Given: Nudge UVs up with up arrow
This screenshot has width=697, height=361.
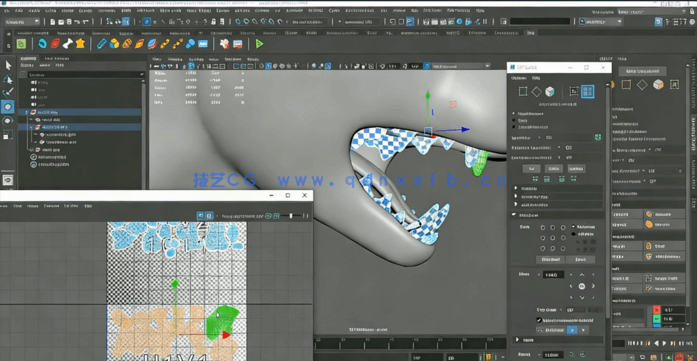Looking at the screenshot, I should coord(582,275).
